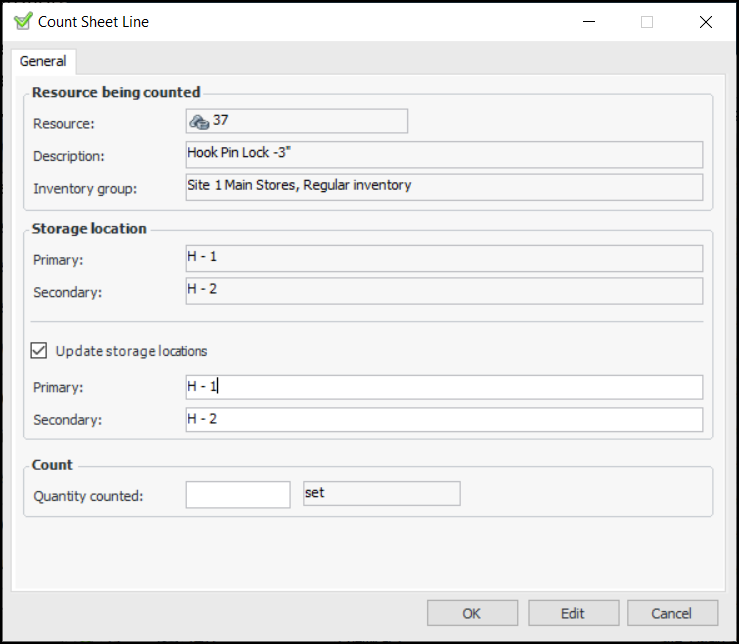Click the Inventory group field
739x644 pixels.
click(444, 187)
